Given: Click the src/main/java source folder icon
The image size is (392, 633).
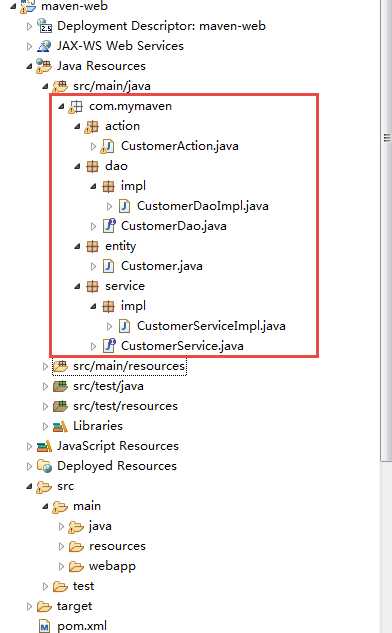Looking at the screenshot, I should tap(60, 86).
